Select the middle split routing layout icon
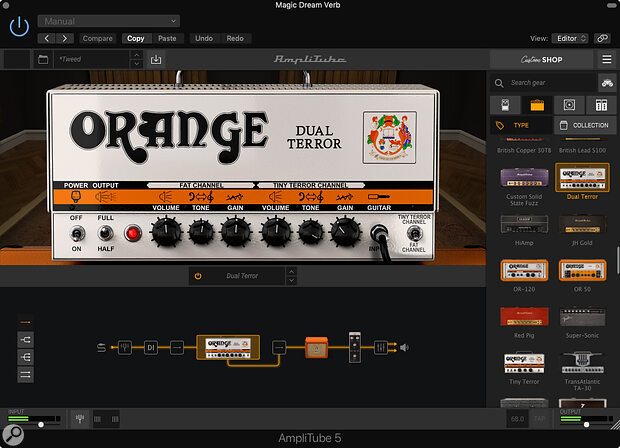The width and height of the screenshot is (620, 448). 25,357
